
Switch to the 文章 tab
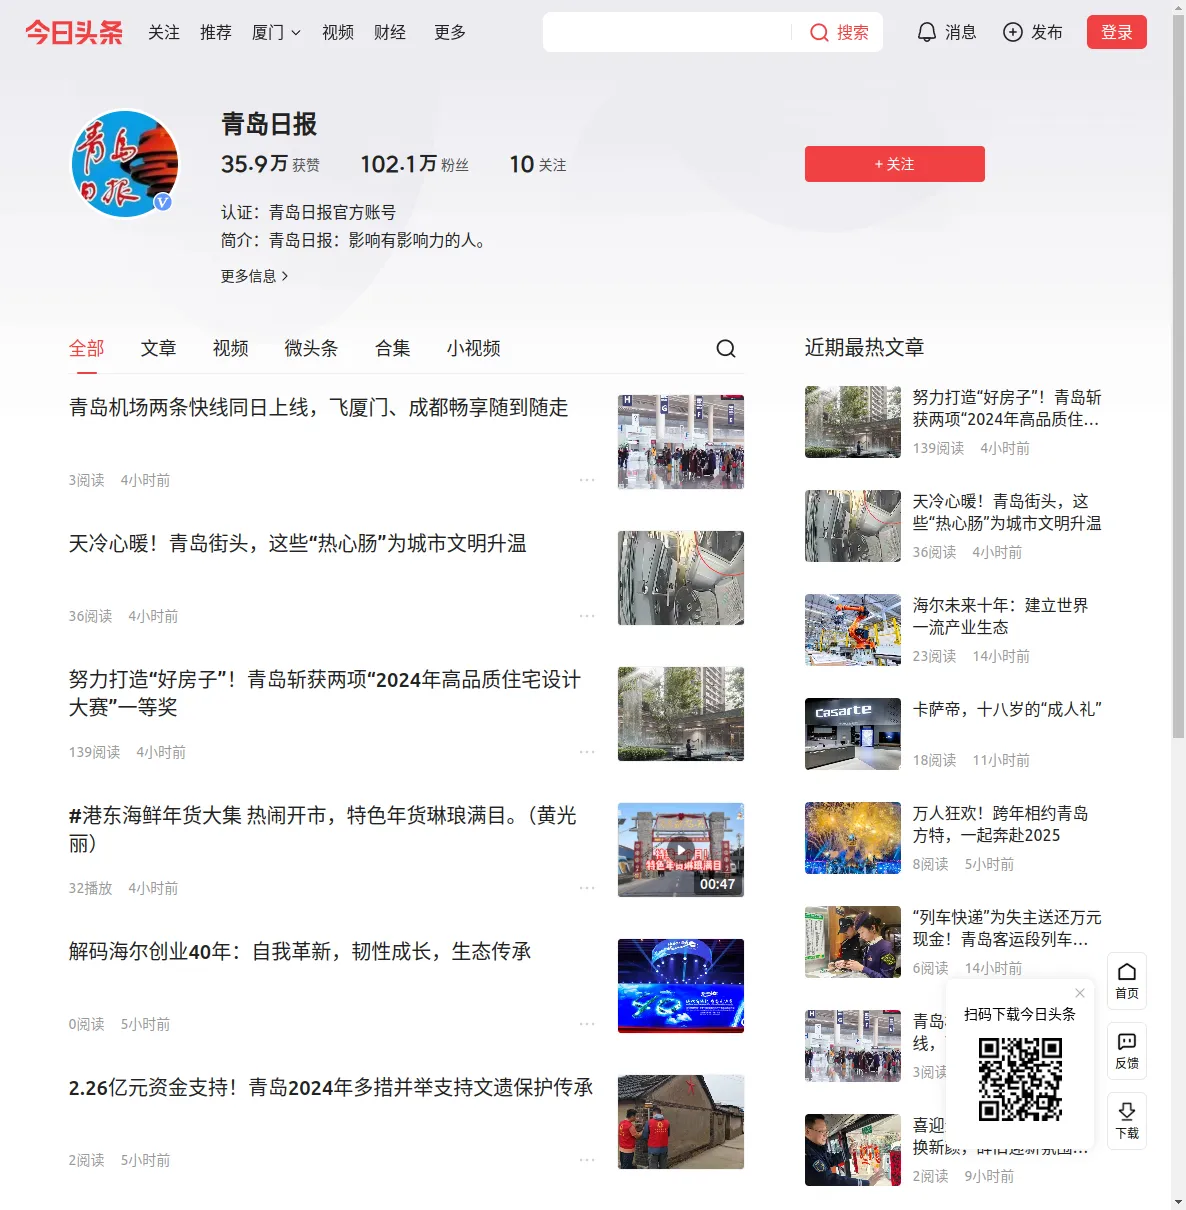coord(159,348)
